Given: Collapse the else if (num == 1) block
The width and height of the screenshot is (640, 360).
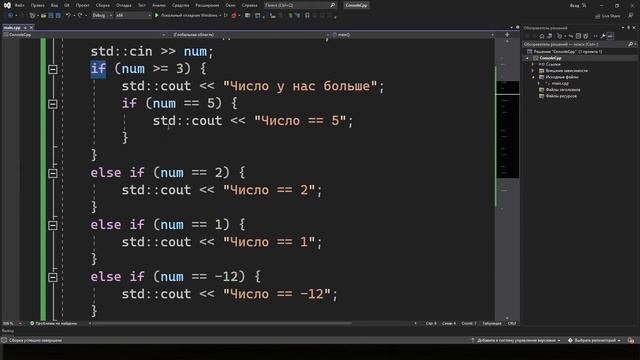Looking at the screenshot, I should (x=53, y=225).
